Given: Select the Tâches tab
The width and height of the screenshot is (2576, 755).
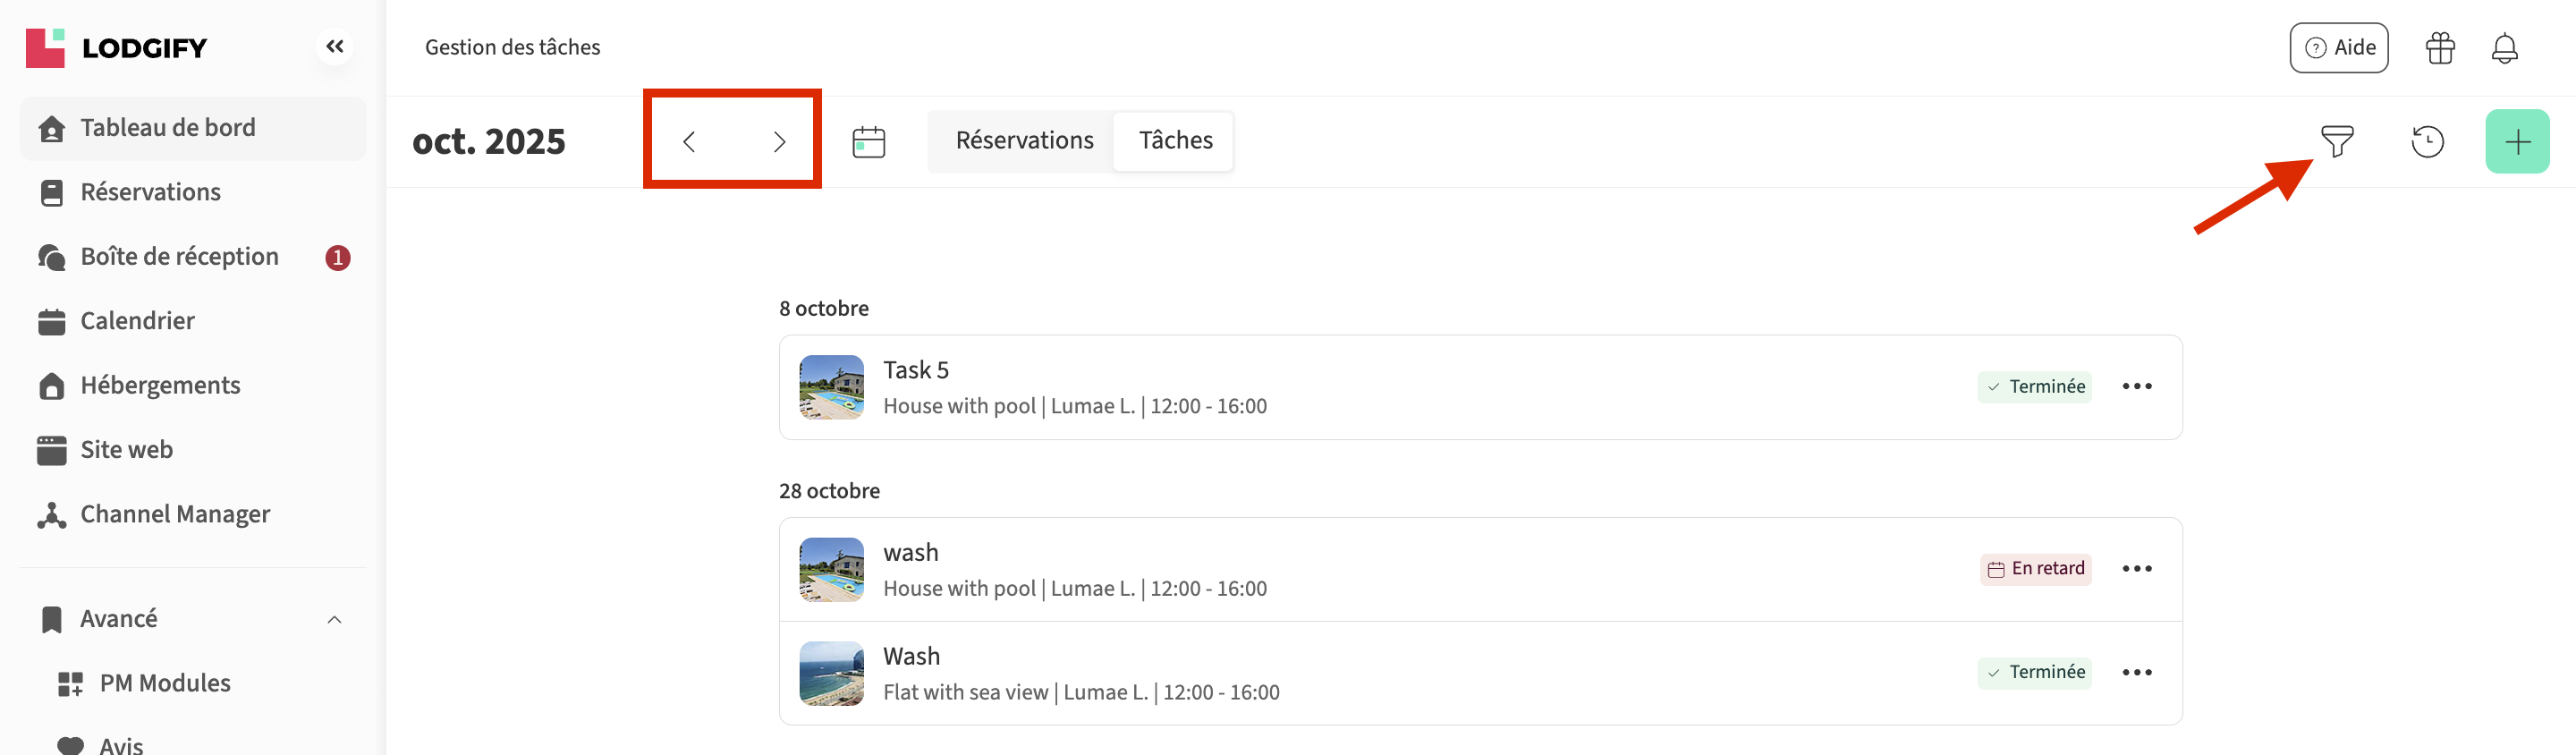Looking at the screenshot, I should (x=1175, y=140).
